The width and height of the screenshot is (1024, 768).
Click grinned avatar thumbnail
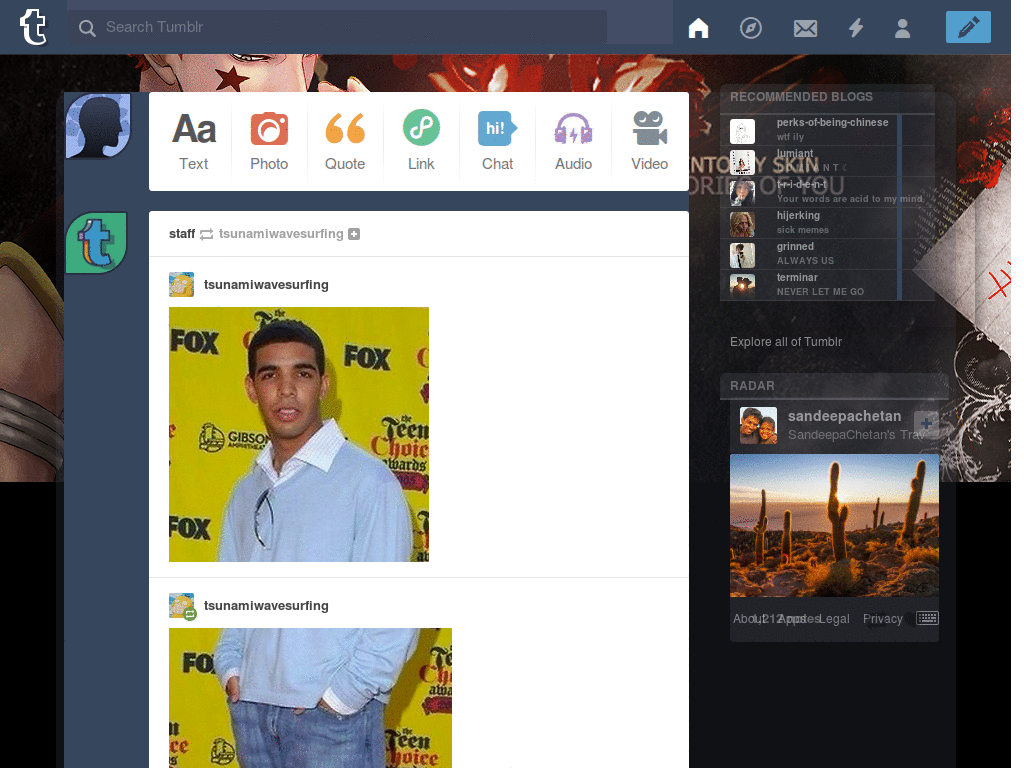click(742, 255)
